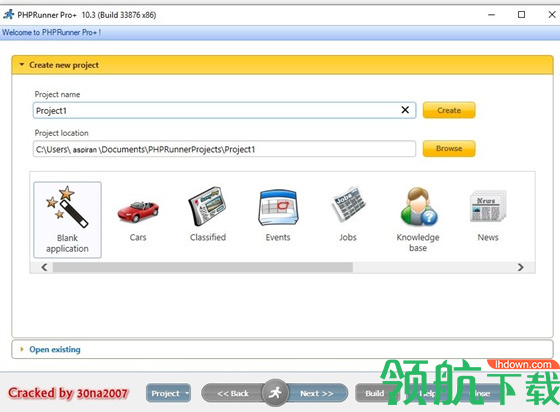Pick the Classified template icon
This screenshot has height=412, width=560.
click(x=208, y=206)
